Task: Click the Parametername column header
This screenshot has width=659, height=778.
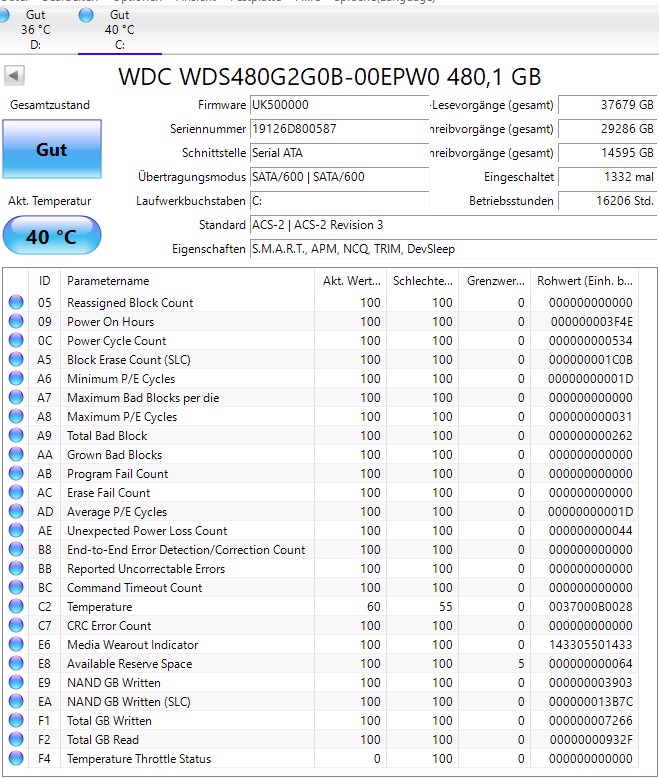Action: coord(188,281)
